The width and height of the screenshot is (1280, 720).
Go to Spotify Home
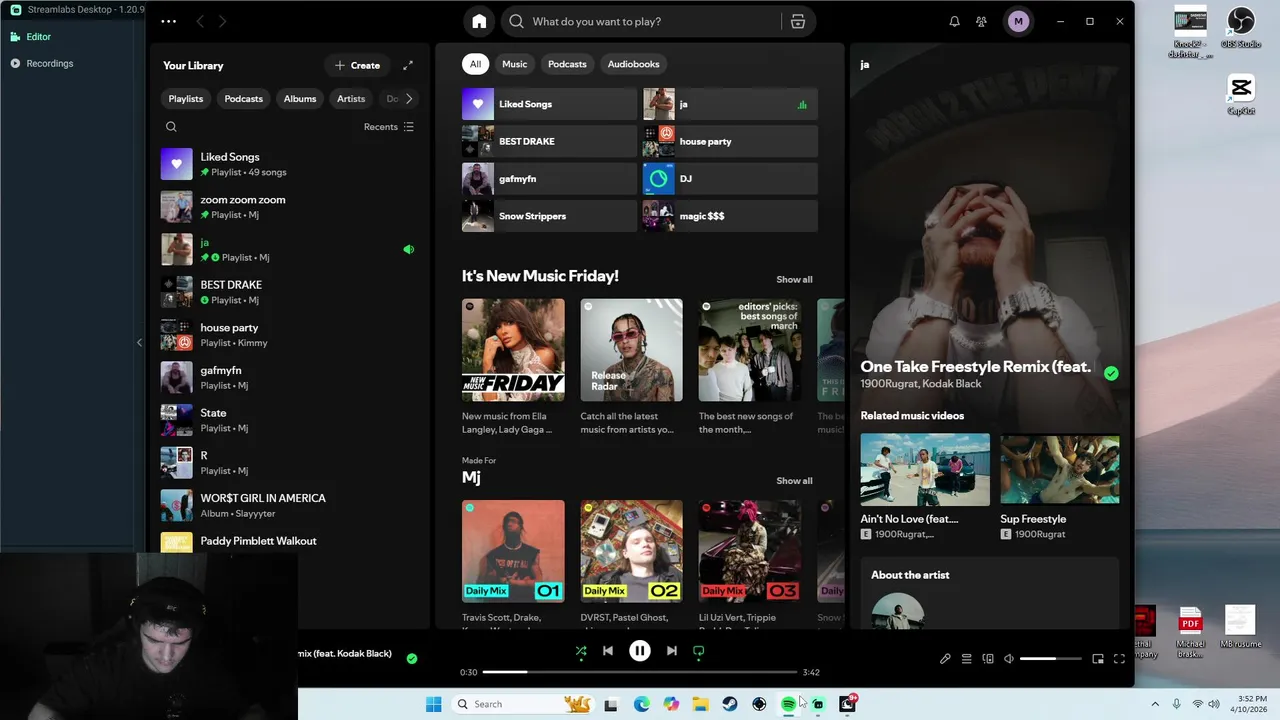click(479, 21)
